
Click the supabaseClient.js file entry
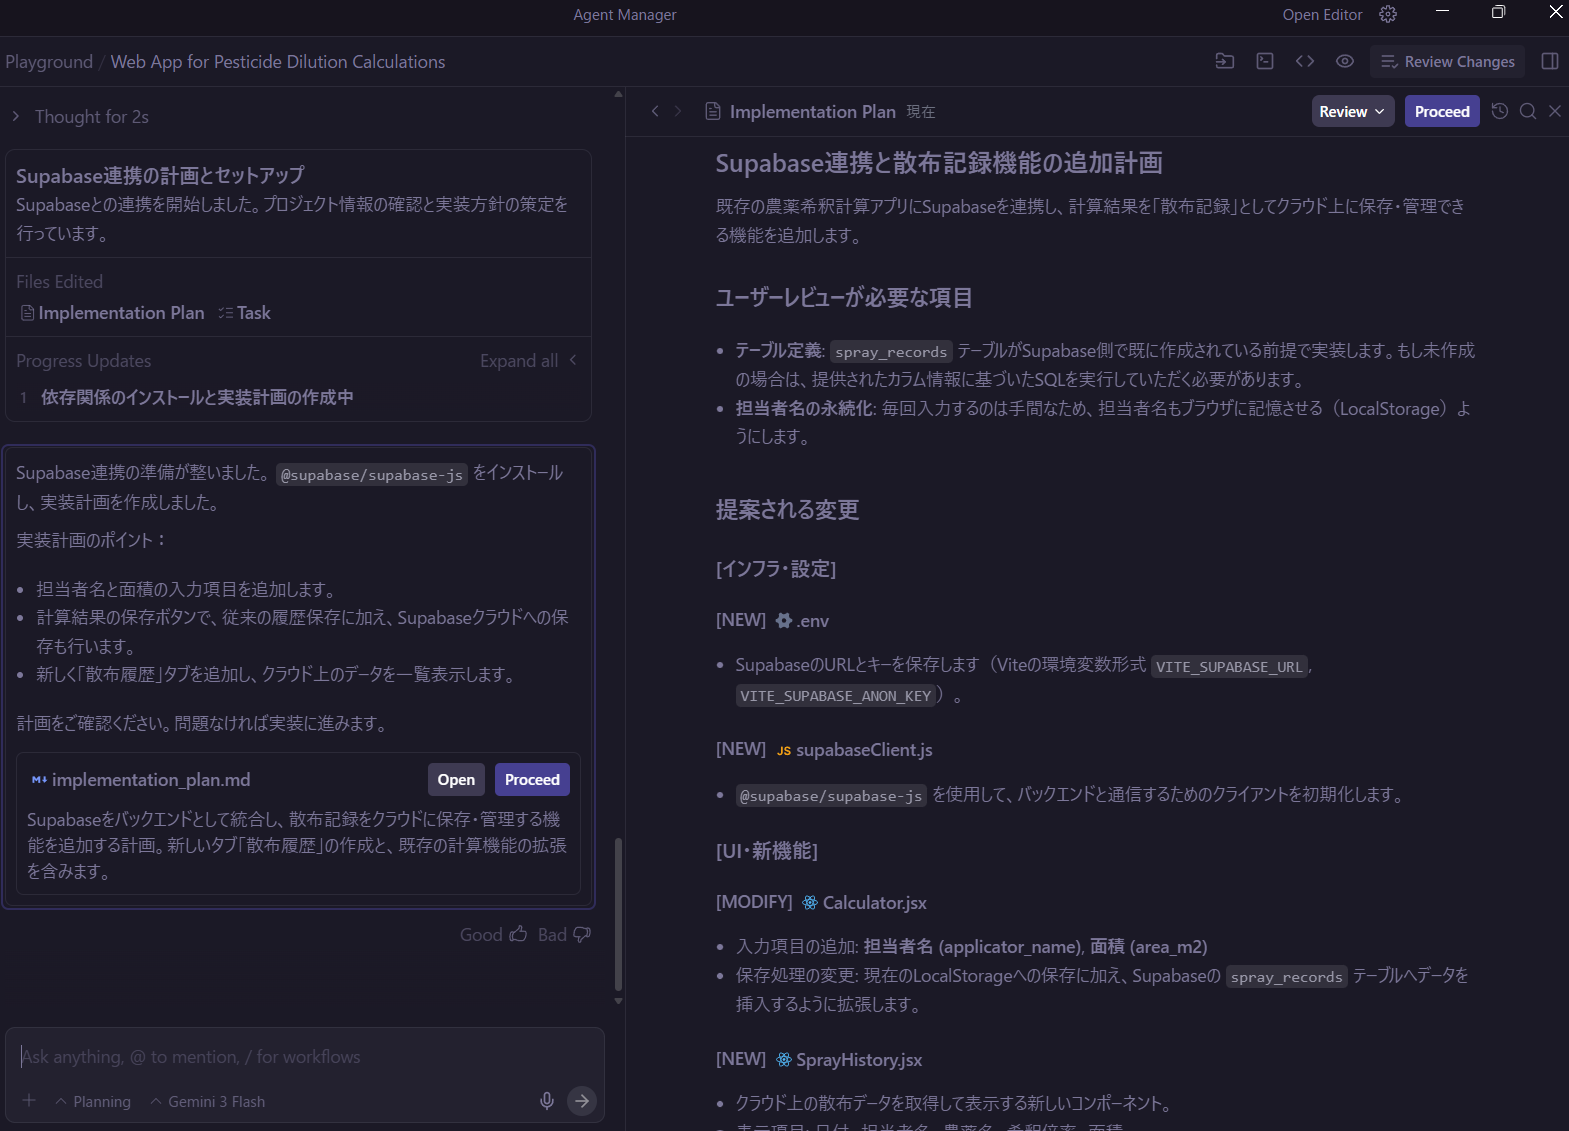point(854,749)
